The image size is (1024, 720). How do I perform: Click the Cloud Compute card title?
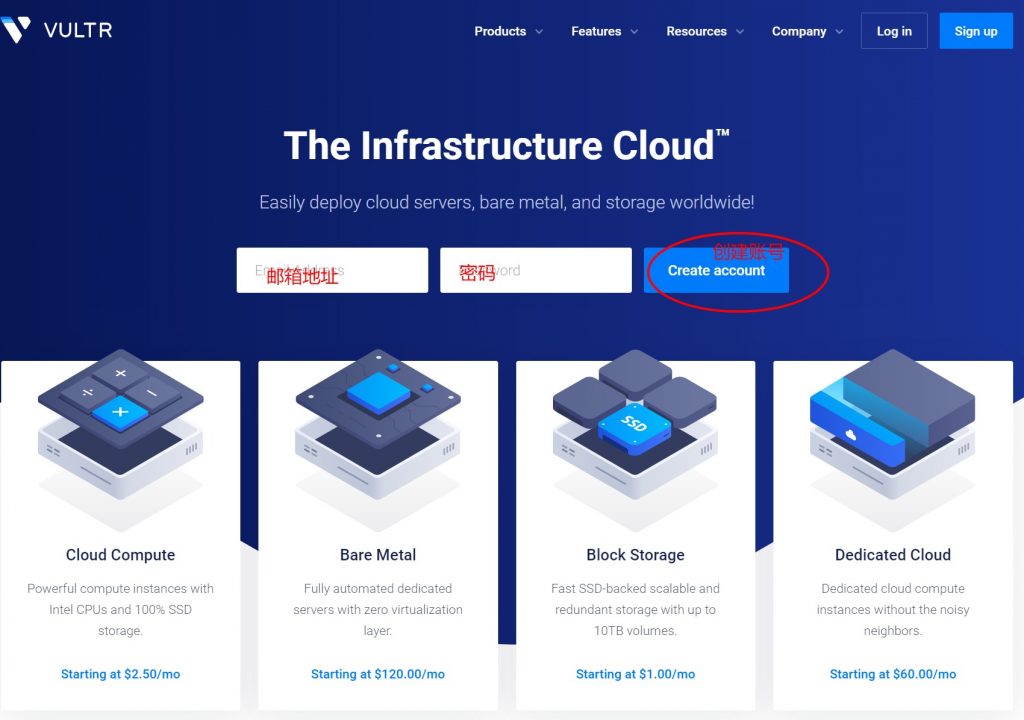(x=120, y=555)
